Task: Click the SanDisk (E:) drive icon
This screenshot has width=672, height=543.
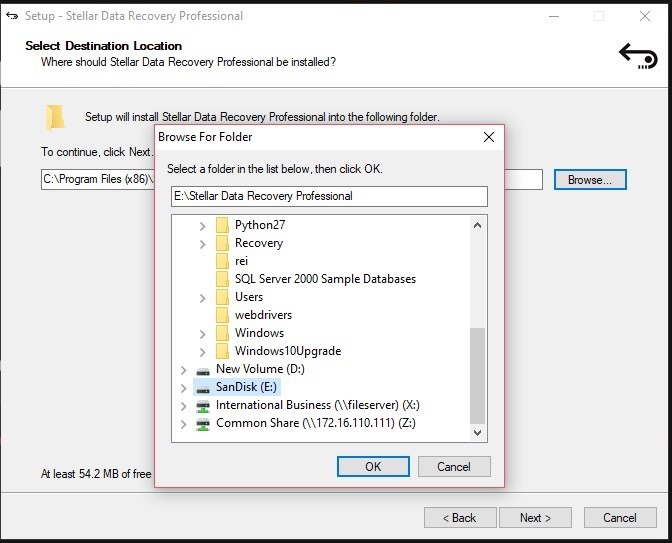Action: [203, 389]
